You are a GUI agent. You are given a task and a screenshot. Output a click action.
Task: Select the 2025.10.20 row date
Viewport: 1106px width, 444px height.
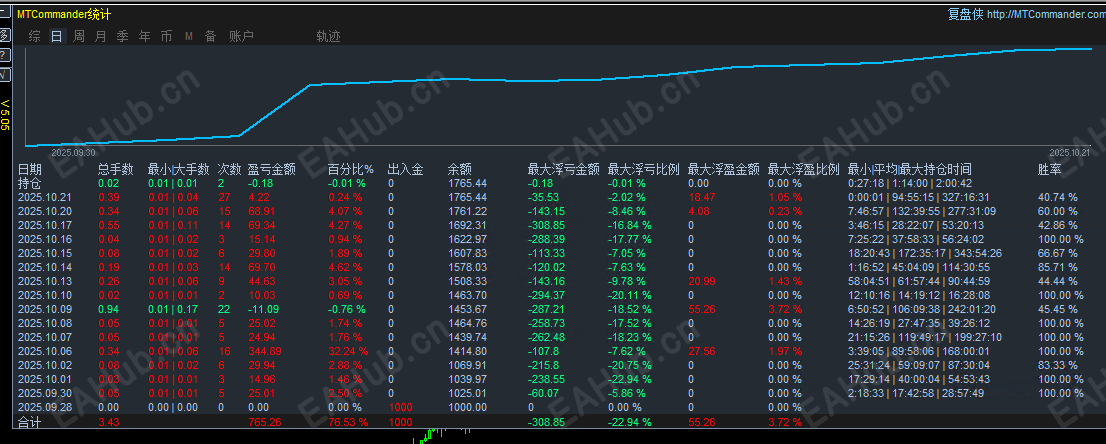(44, 211)
